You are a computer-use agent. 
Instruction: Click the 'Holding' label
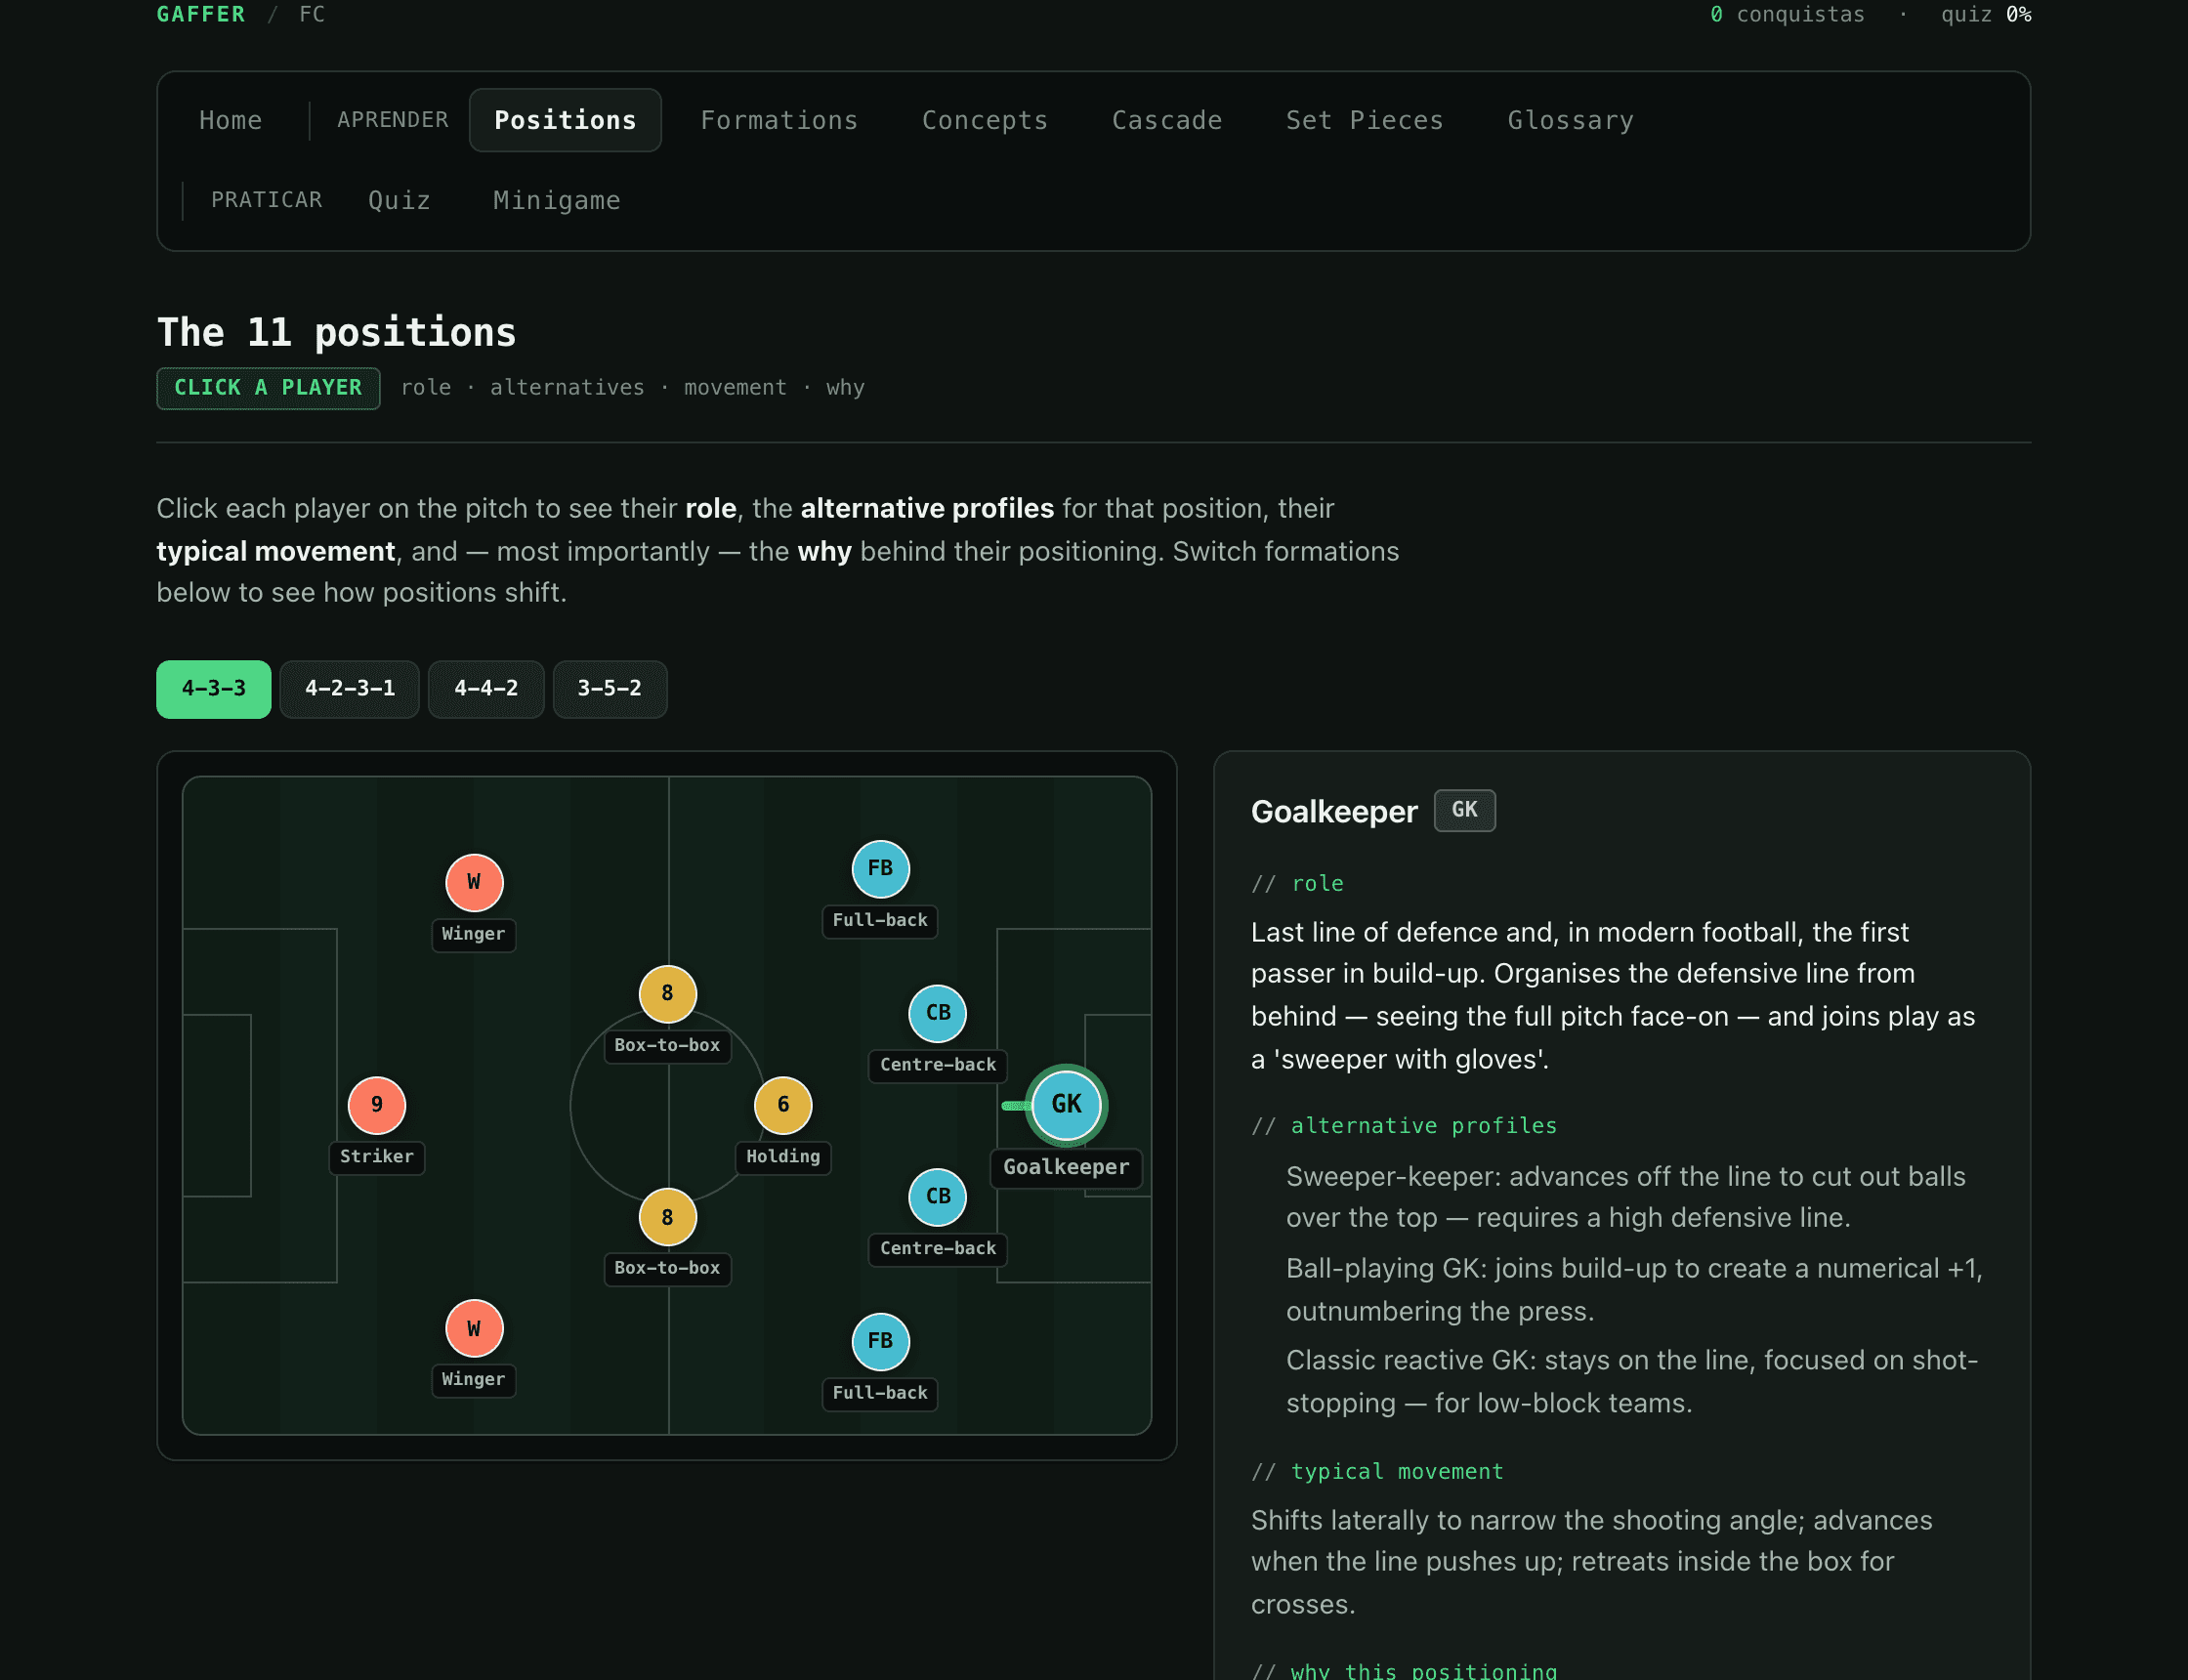[783, 1157]
